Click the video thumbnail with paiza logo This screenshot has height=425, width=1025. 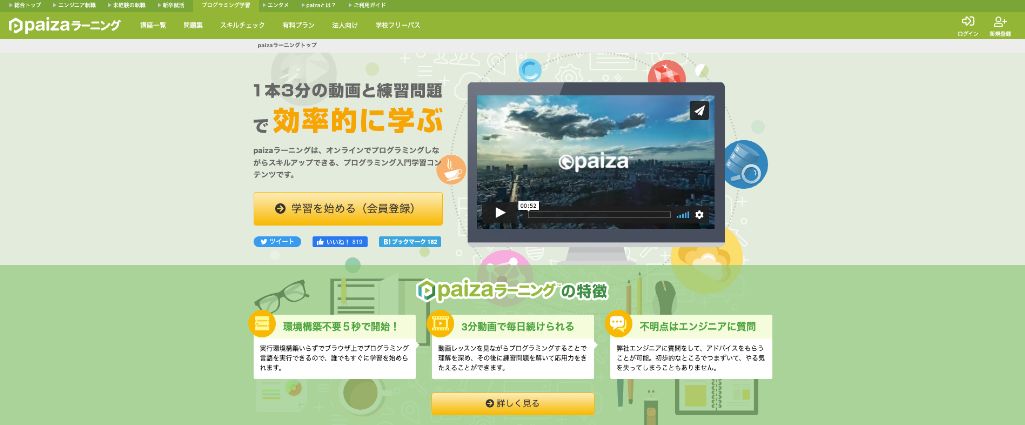click(x=596, y=162)
